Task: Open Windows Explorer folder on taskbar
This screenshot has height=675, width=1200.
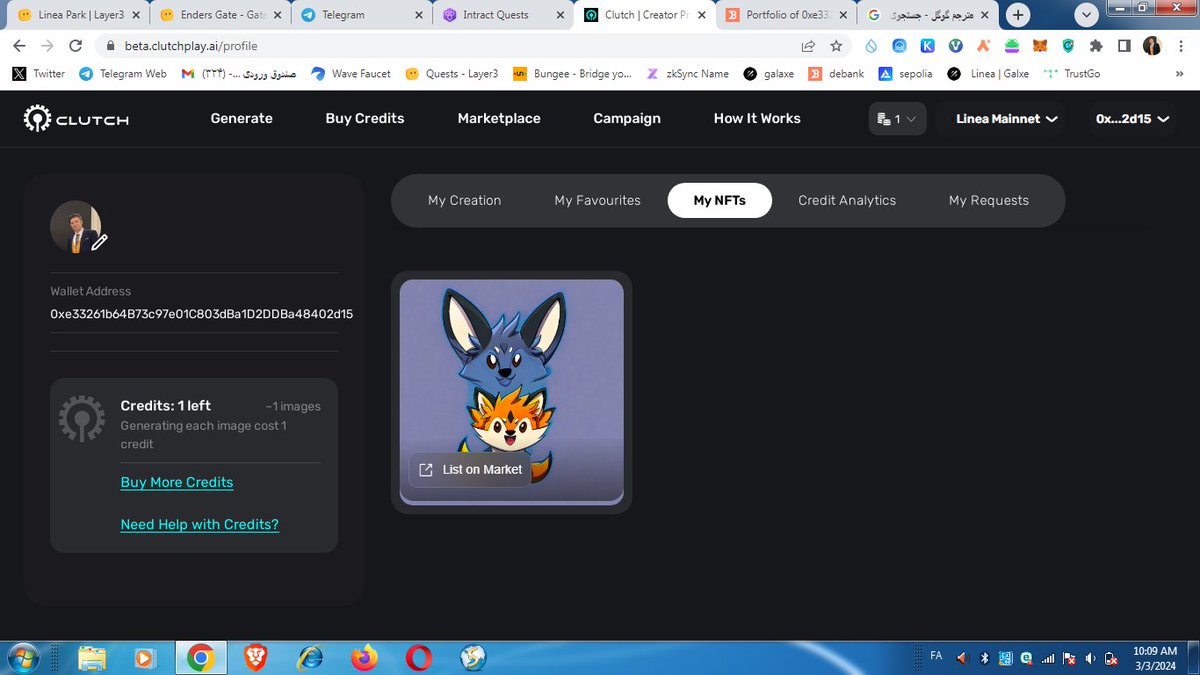Action: coord(92,657)
